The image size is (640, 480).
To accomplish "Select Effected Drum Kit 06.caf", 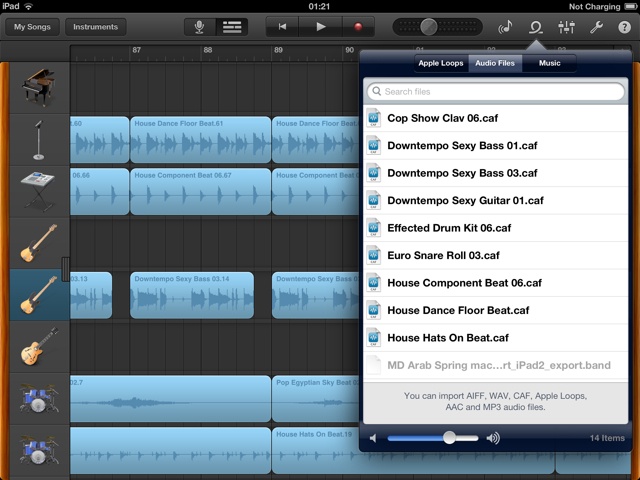I will (x=496, y=228).
